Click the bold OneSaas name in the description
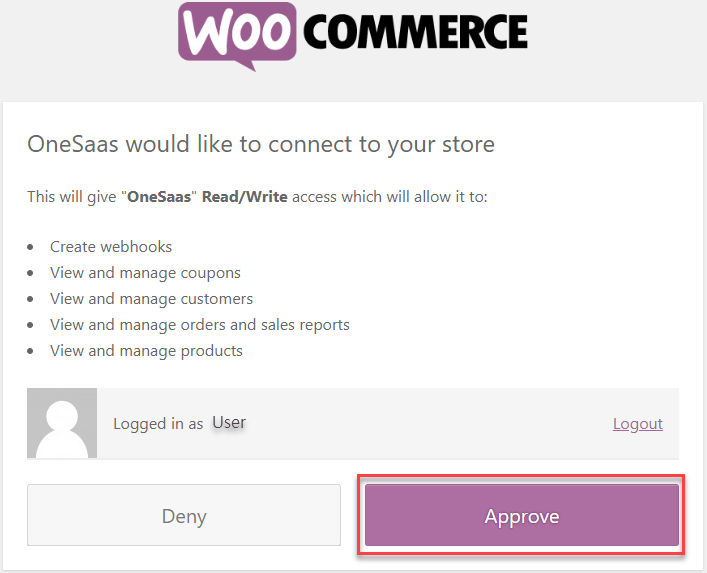 click(x=159, y=197)
